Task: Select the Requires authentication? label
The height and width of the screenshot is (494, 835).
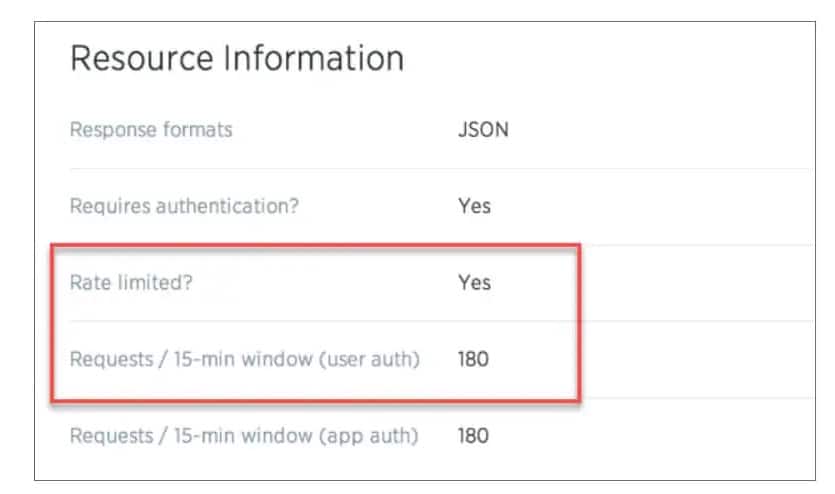Action: coord(184,206)
